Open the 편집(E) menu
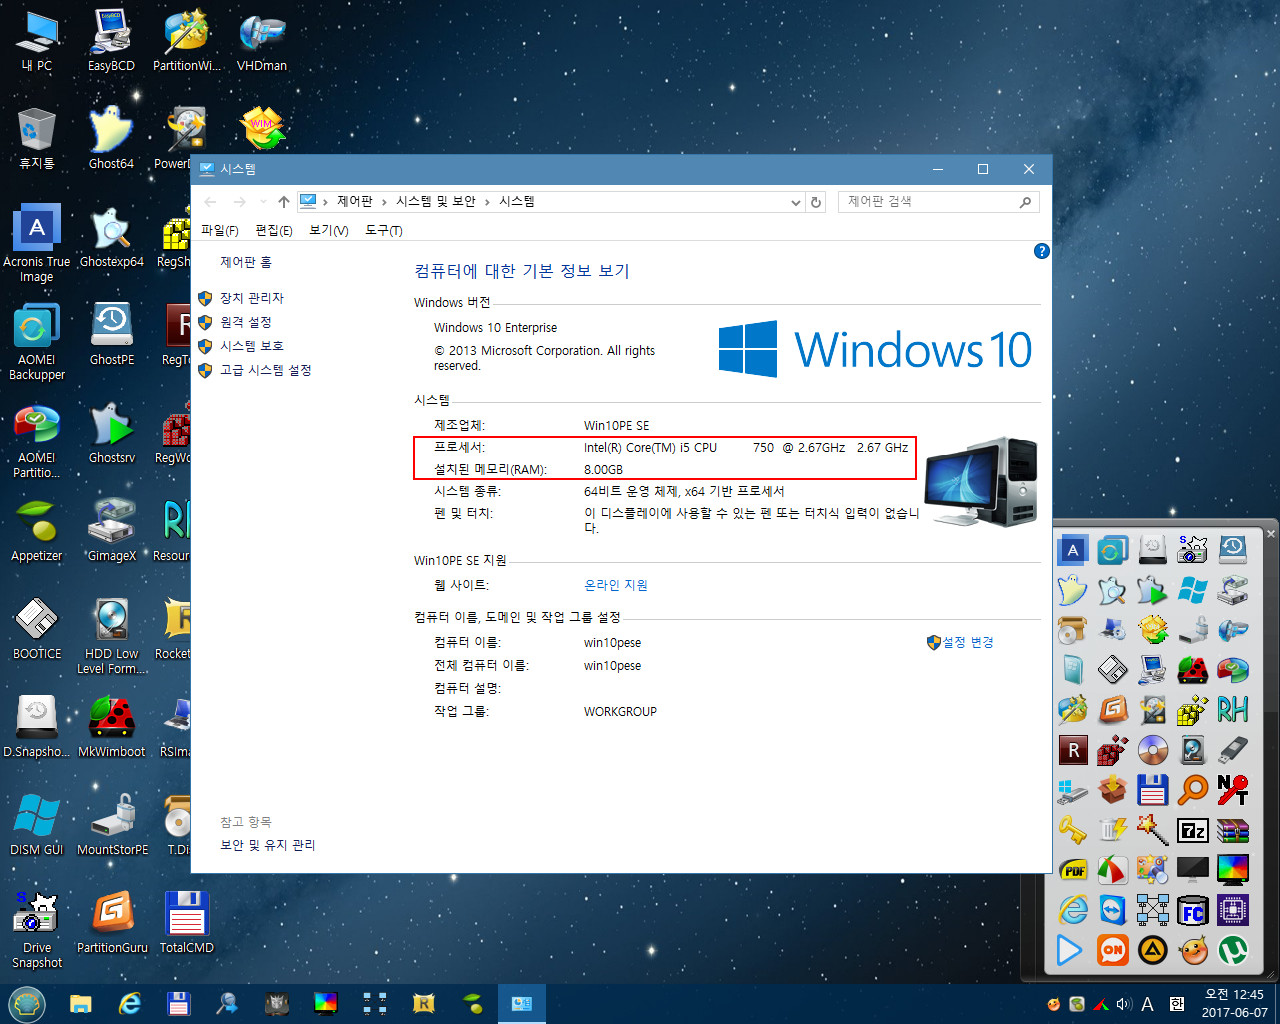This screenshot has height=1024, width=1280. click(274, 230)
